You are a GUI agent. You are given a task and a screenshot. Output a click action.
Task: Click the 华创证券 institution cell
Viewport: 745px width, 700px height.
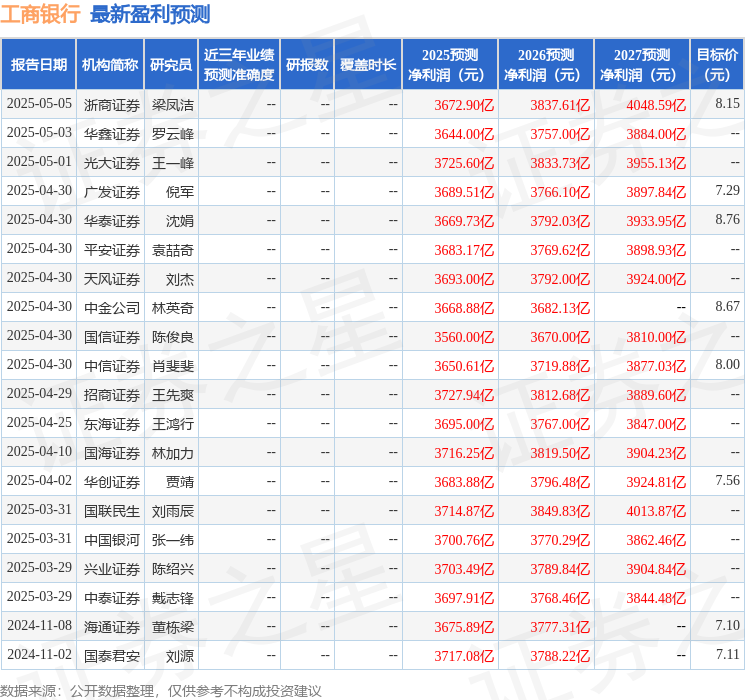click(112, 482)
